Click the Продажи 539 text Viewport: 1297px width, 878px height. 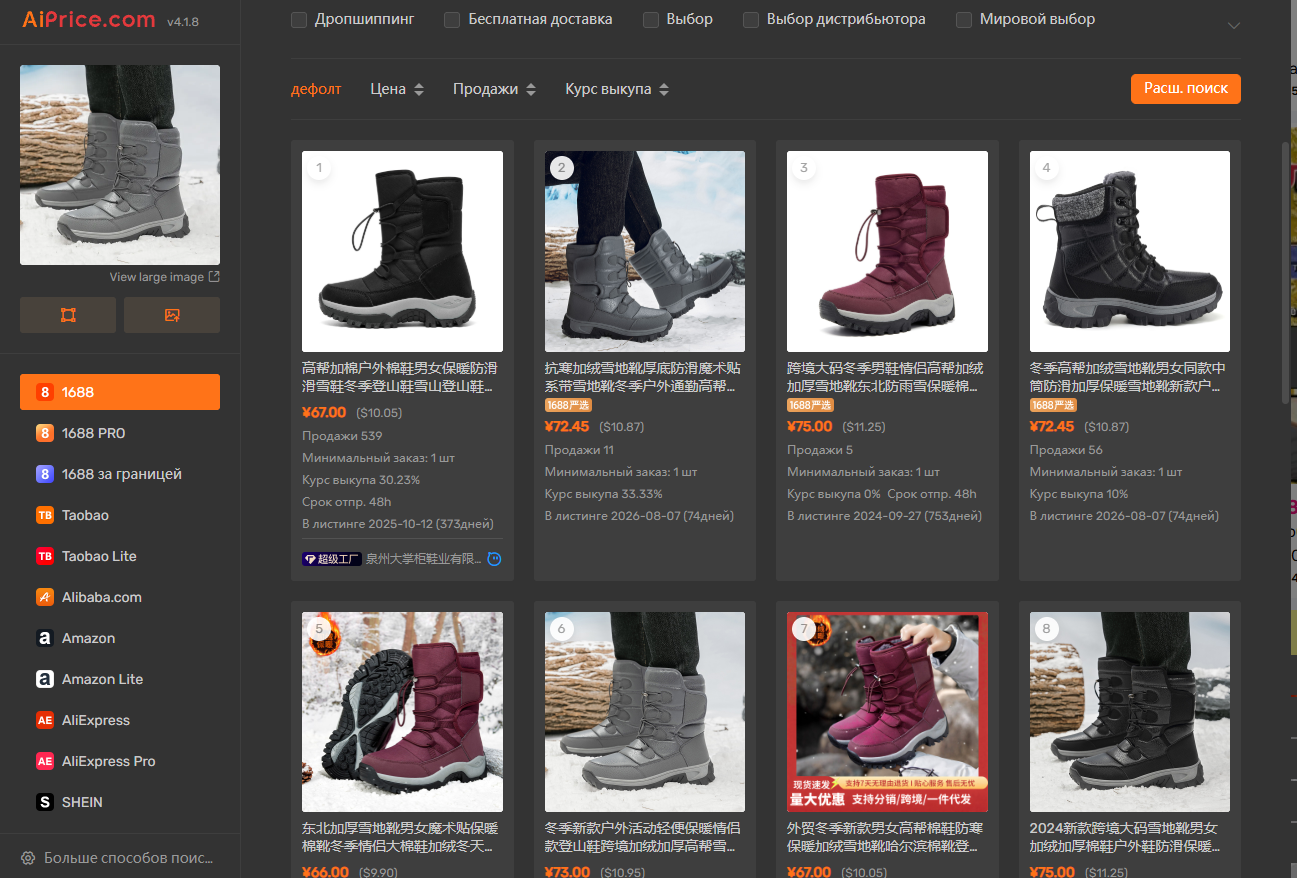(342, 436)
